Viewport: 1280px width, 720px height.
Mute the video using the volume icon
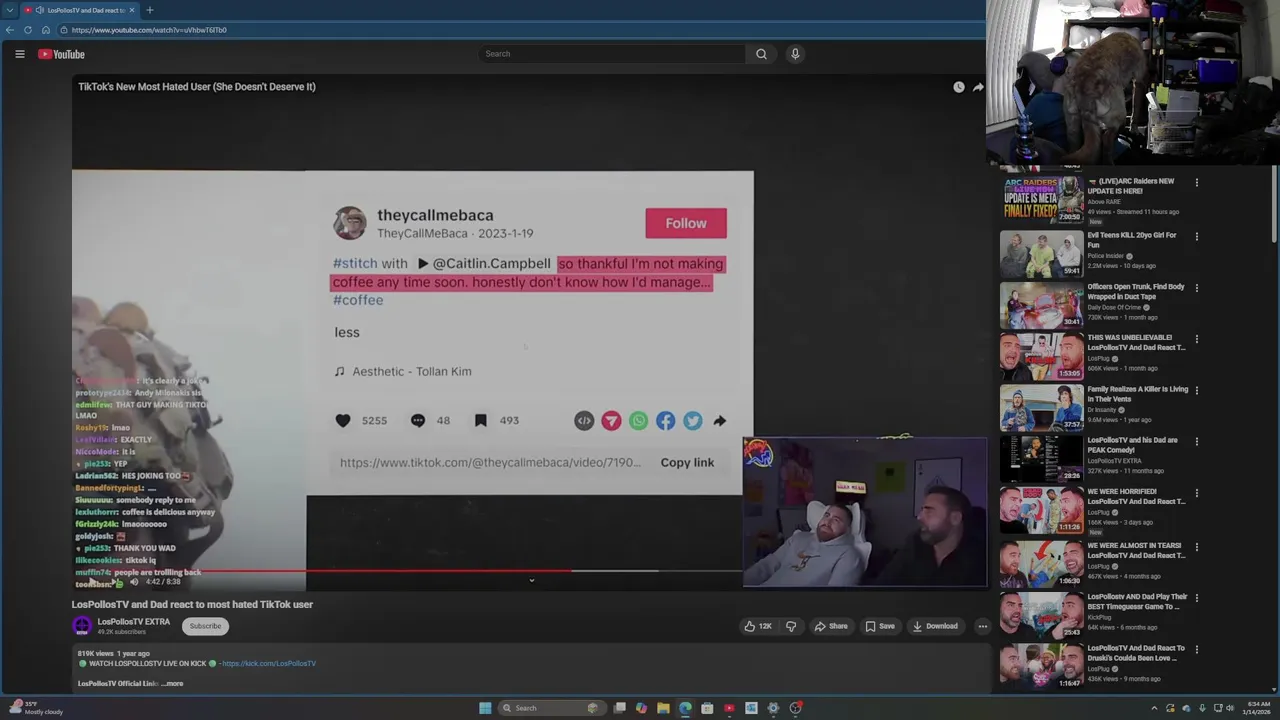(134, 581)
